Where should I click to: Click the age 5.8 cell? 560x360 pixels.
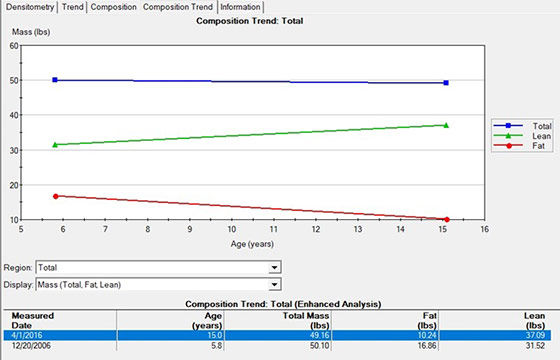pos(217,346)
